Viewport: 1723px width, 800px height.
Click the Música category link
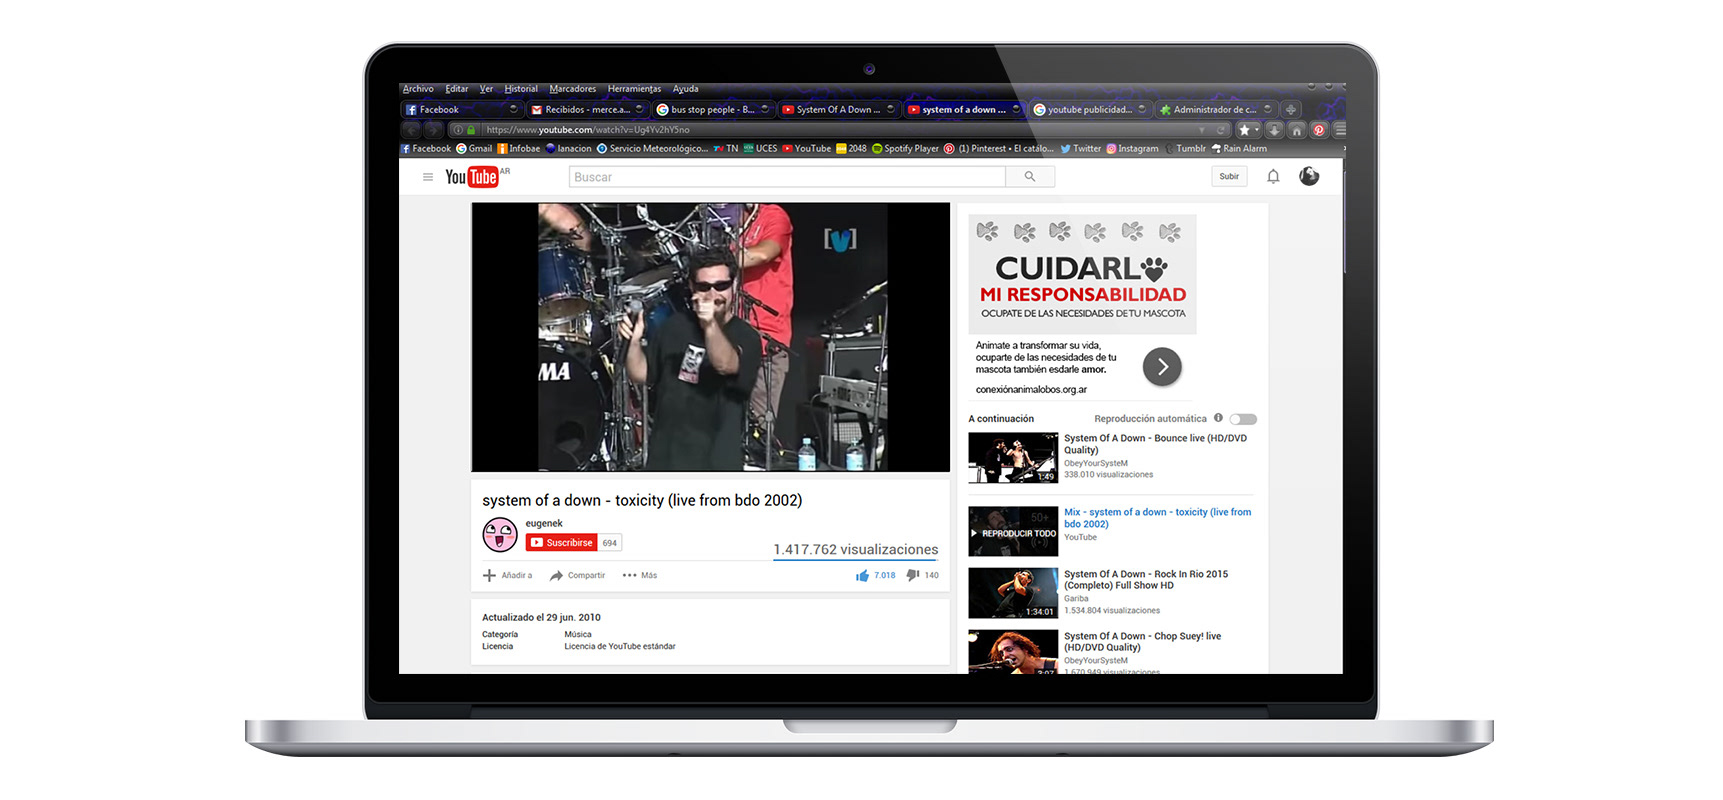pyautogui.click(x=578, y=634)
